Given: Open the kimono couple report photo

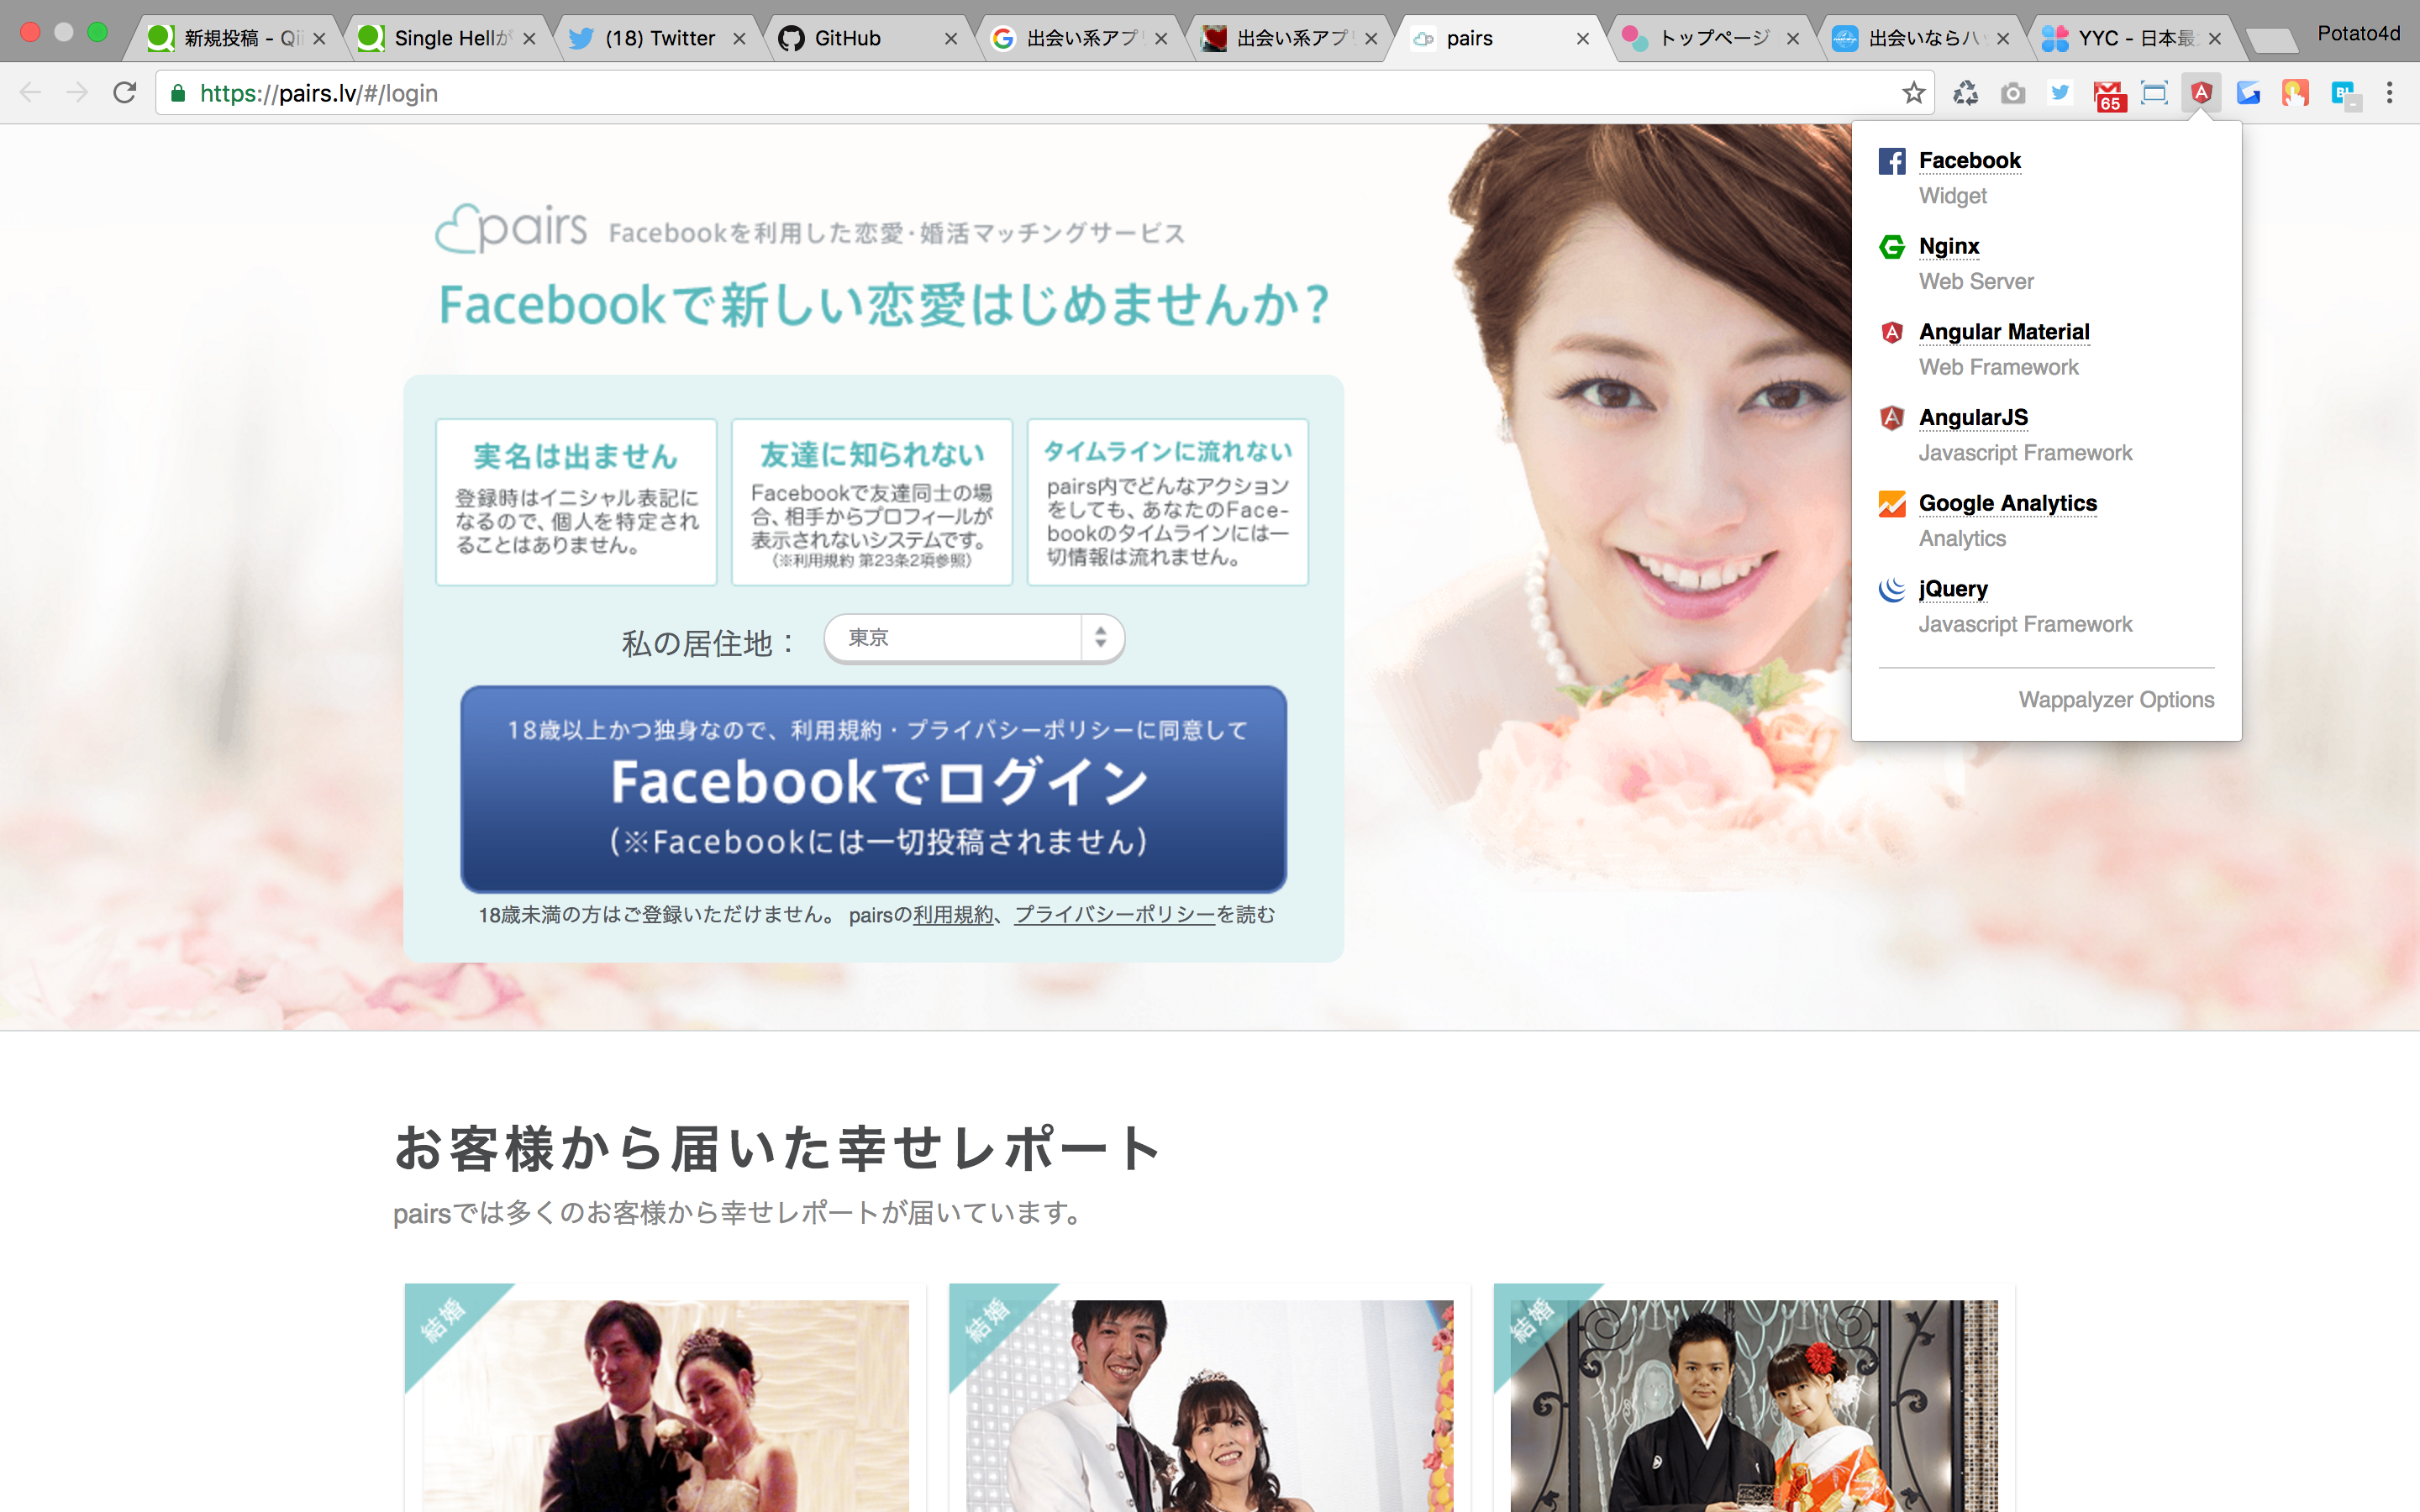Looking at the screenshot, I should pyautogui.click(x=1754, y=1405).
